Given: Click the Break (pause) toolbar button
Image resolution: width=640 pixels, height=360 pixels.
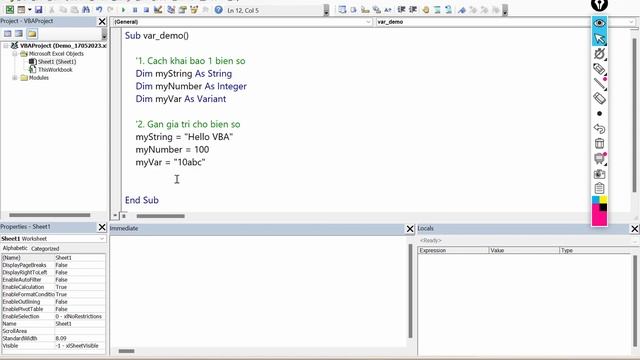Looking at the screenshot, I should pos(135,10).
